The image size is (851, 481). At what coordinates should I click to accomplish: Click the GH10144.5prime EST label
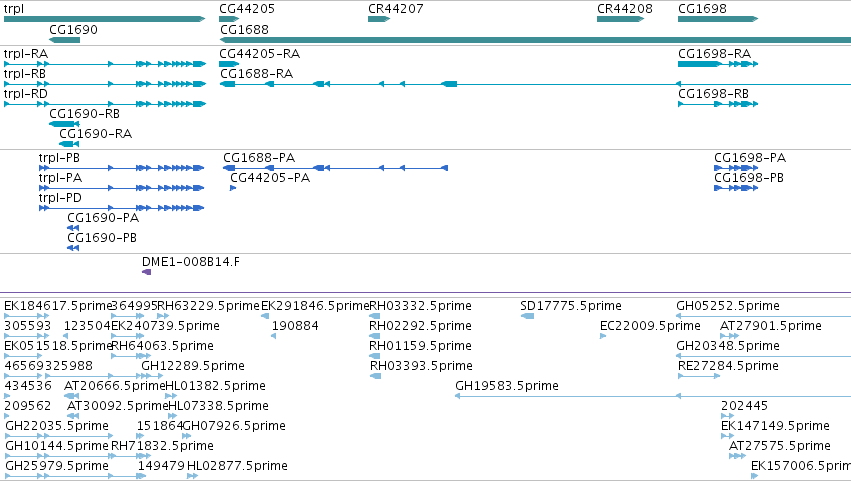click(57, 446)
